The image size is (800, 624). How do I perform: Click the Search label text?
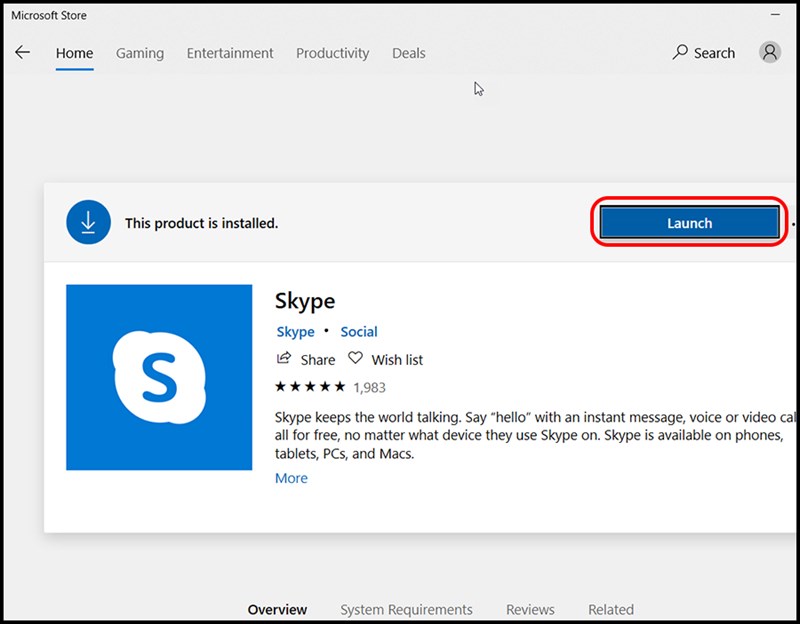point(714,53)
